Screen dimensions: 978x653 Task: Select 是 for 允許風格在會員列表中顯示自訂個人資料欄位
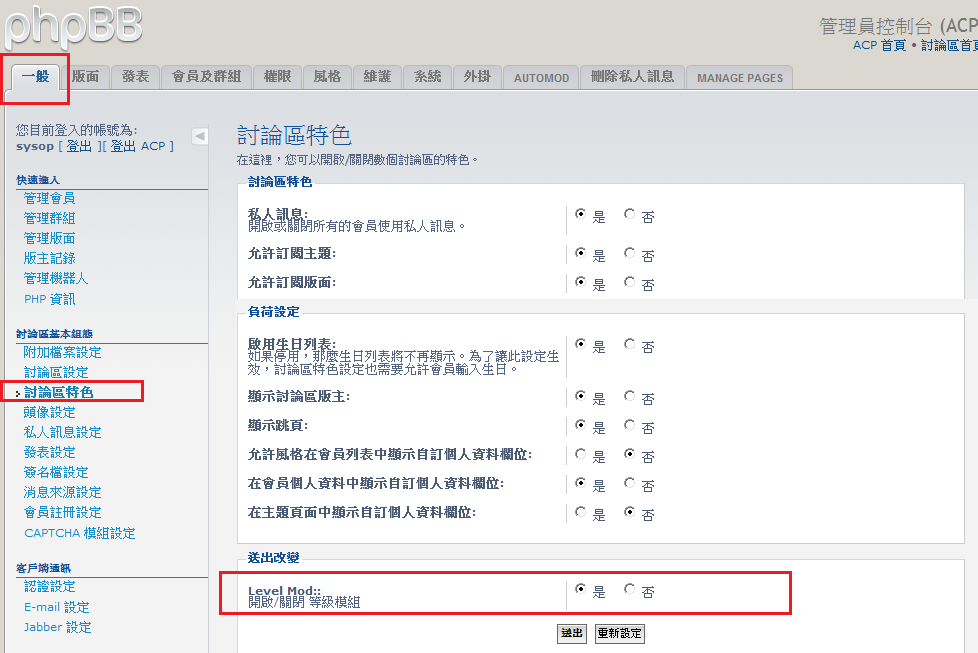[580, 453]
